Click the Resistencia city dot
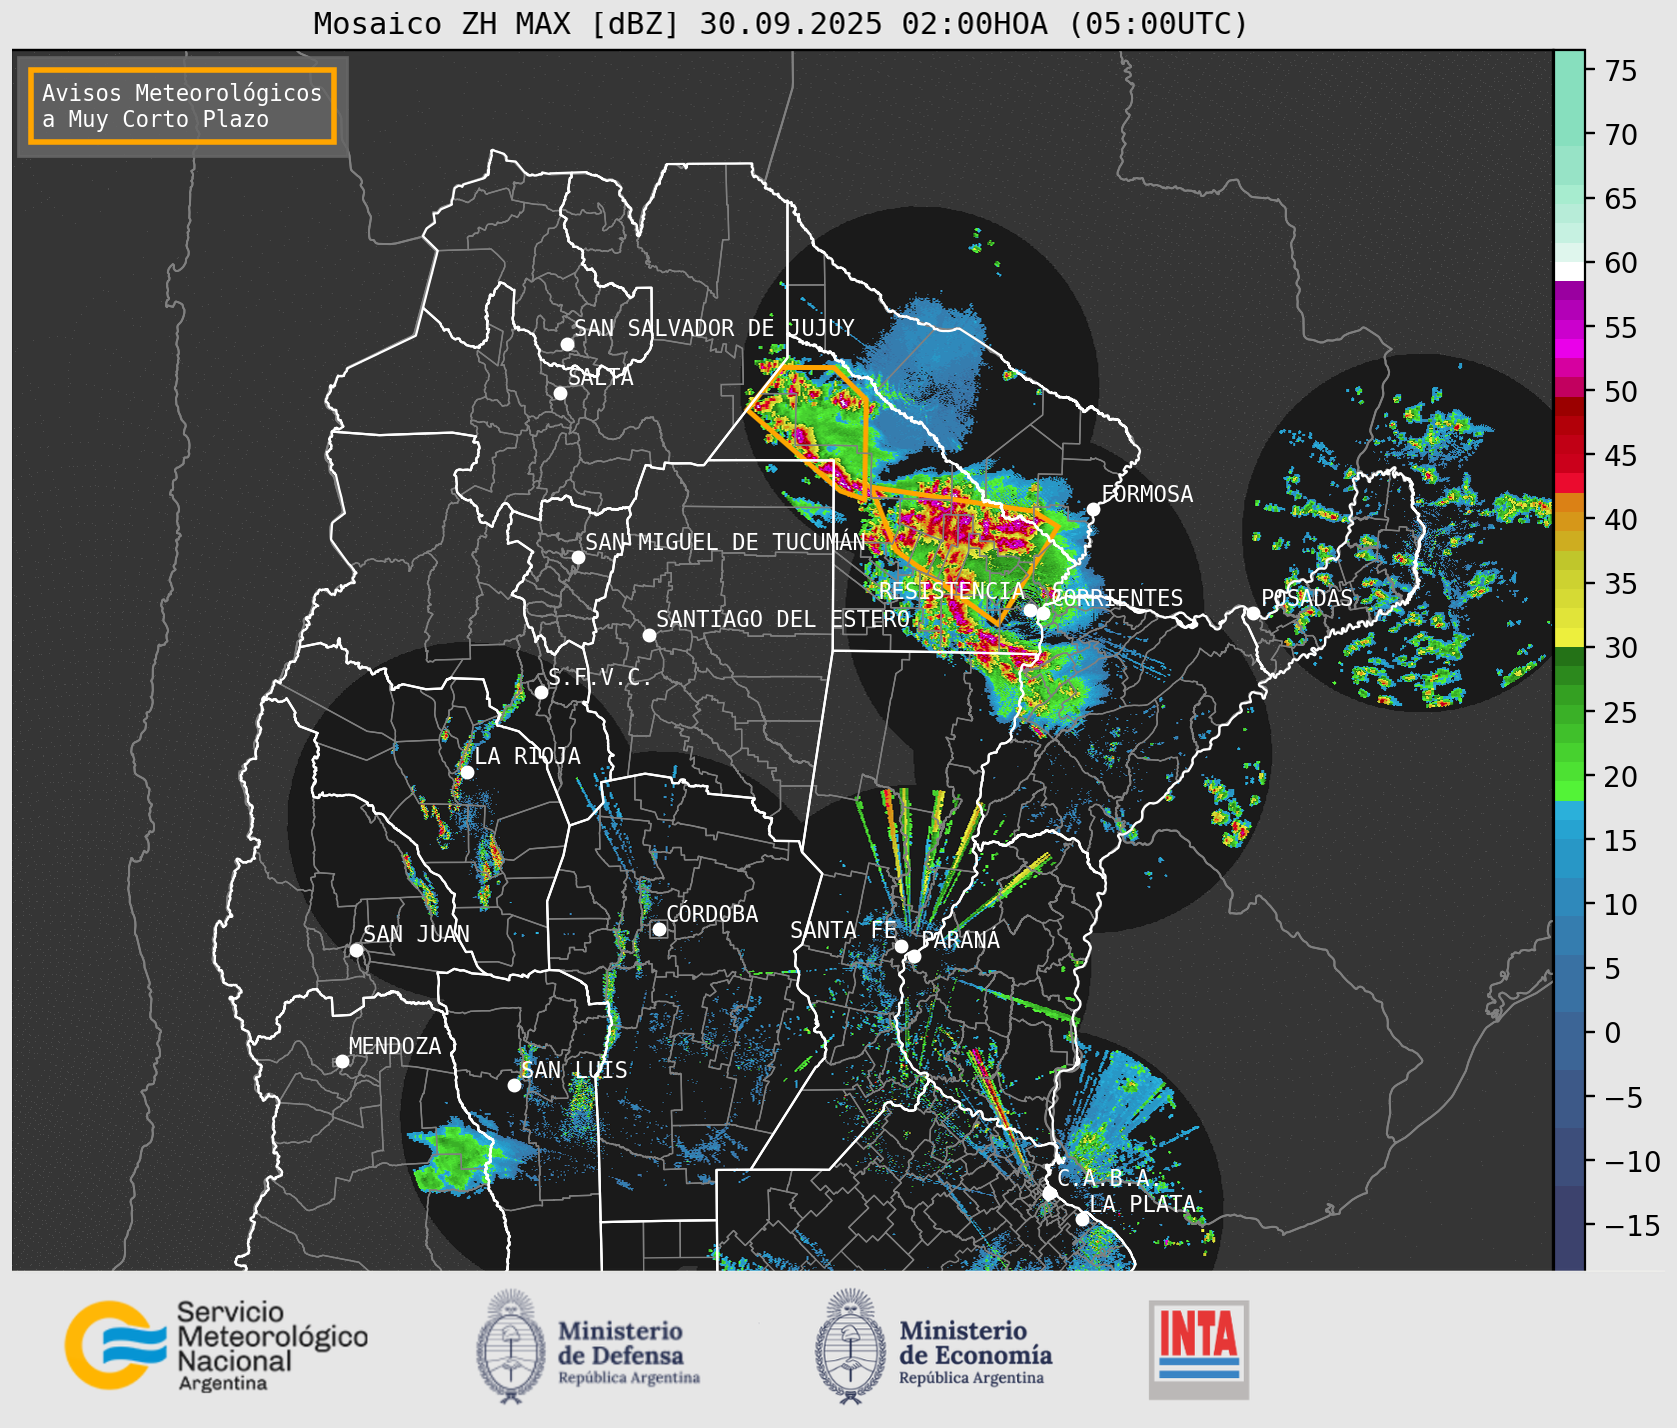This screenshot has height=1428, width=1677. pos(1030,610)
